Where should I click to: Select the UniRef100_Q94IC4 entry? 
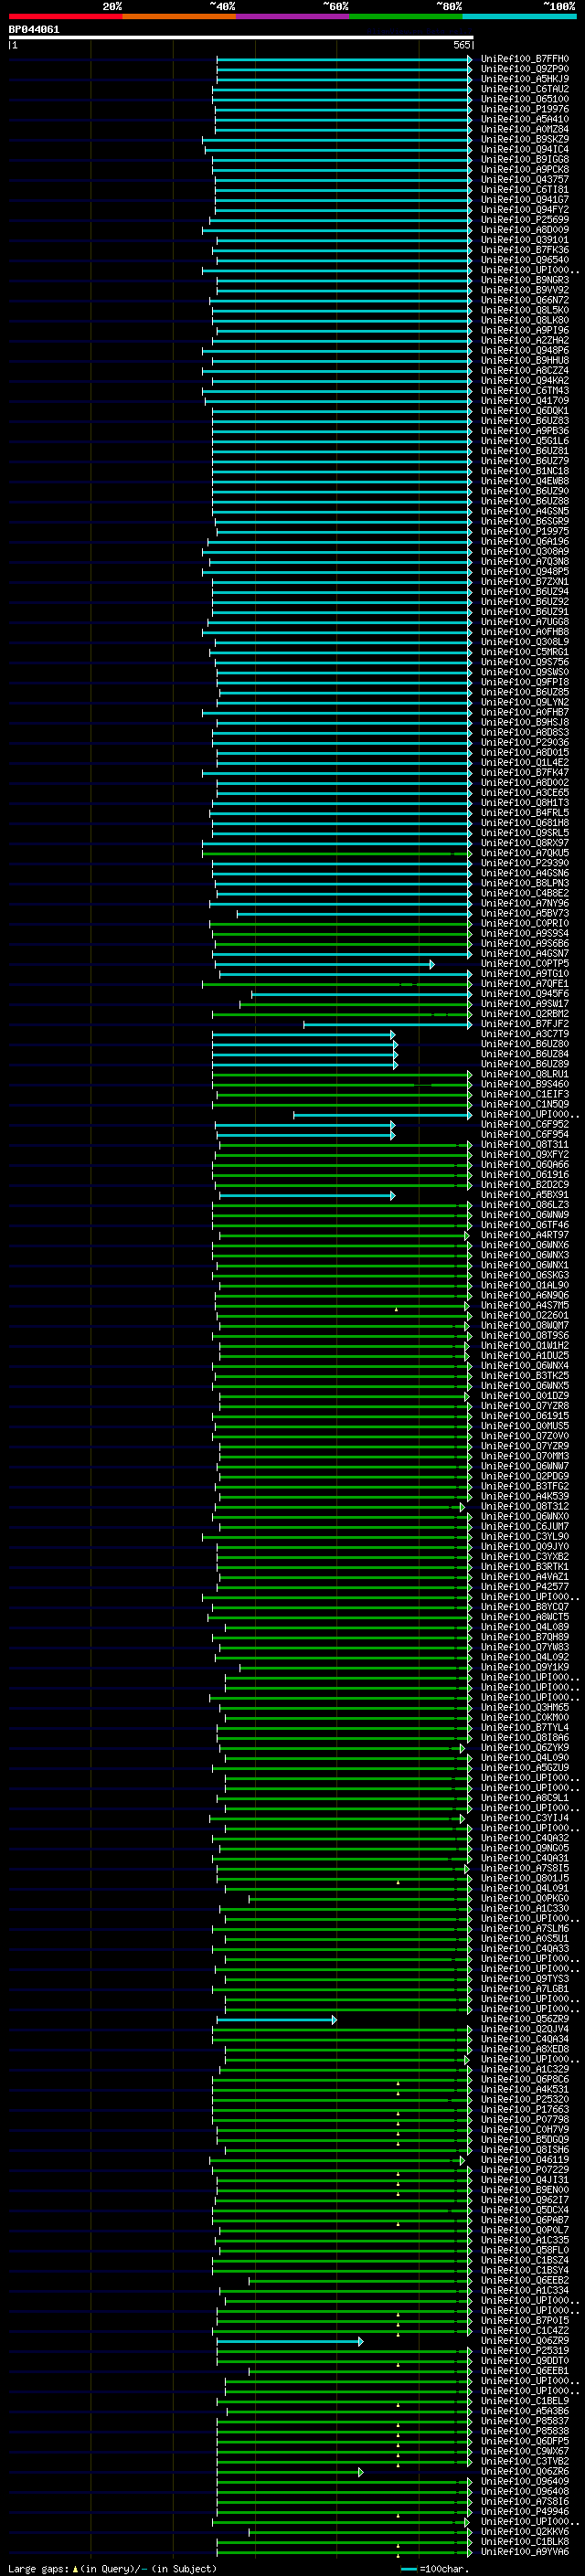point(524,149)
